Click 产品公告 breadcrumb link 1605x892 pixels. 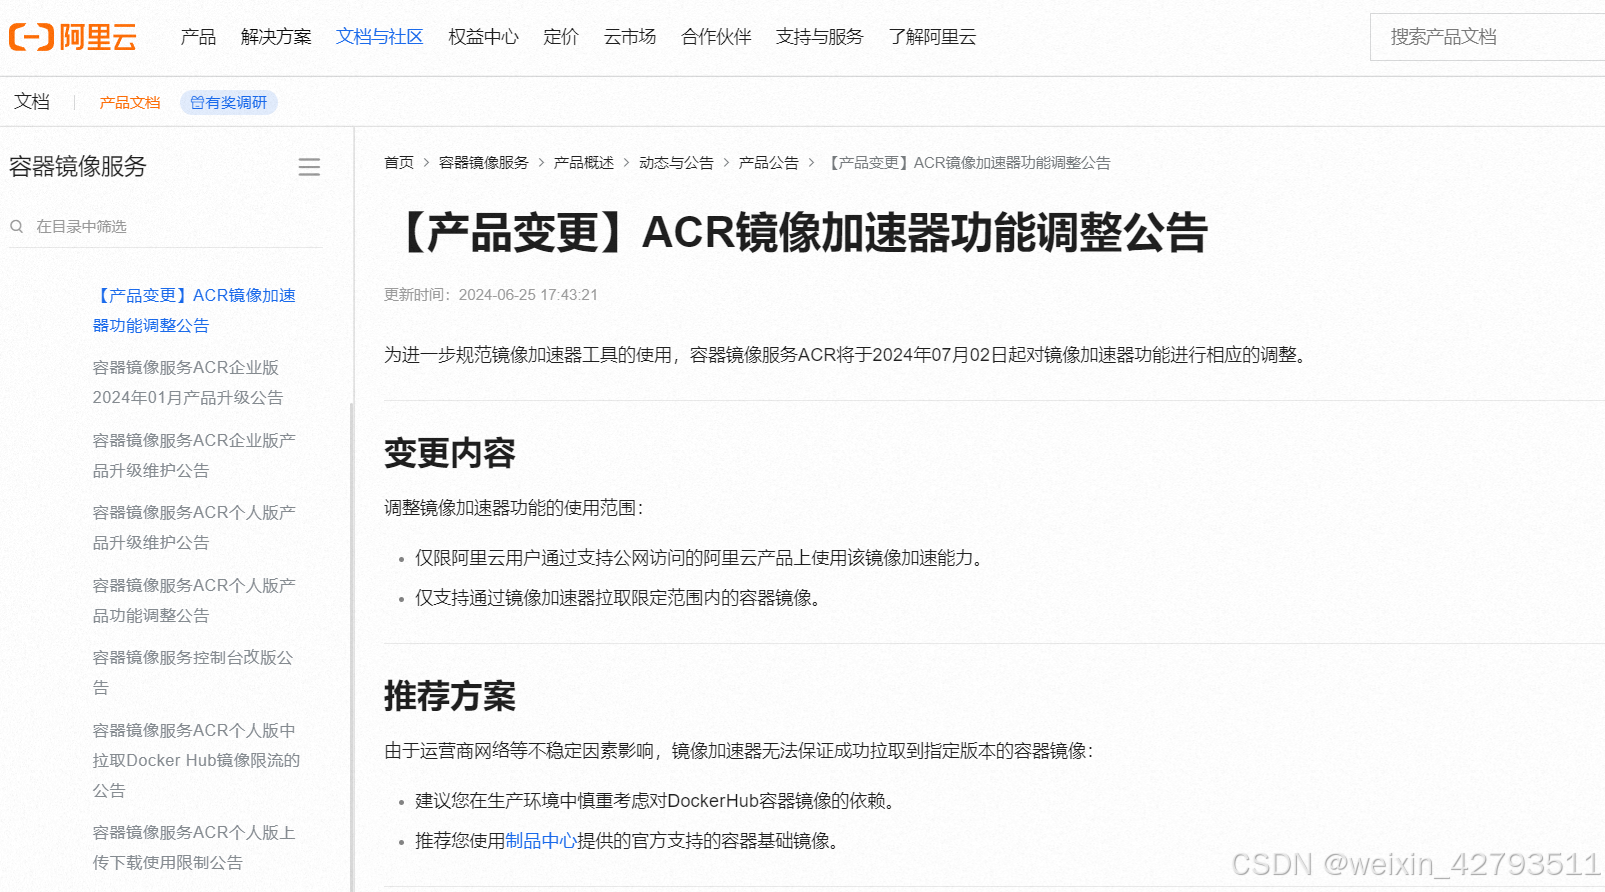[x=769, y=163]
